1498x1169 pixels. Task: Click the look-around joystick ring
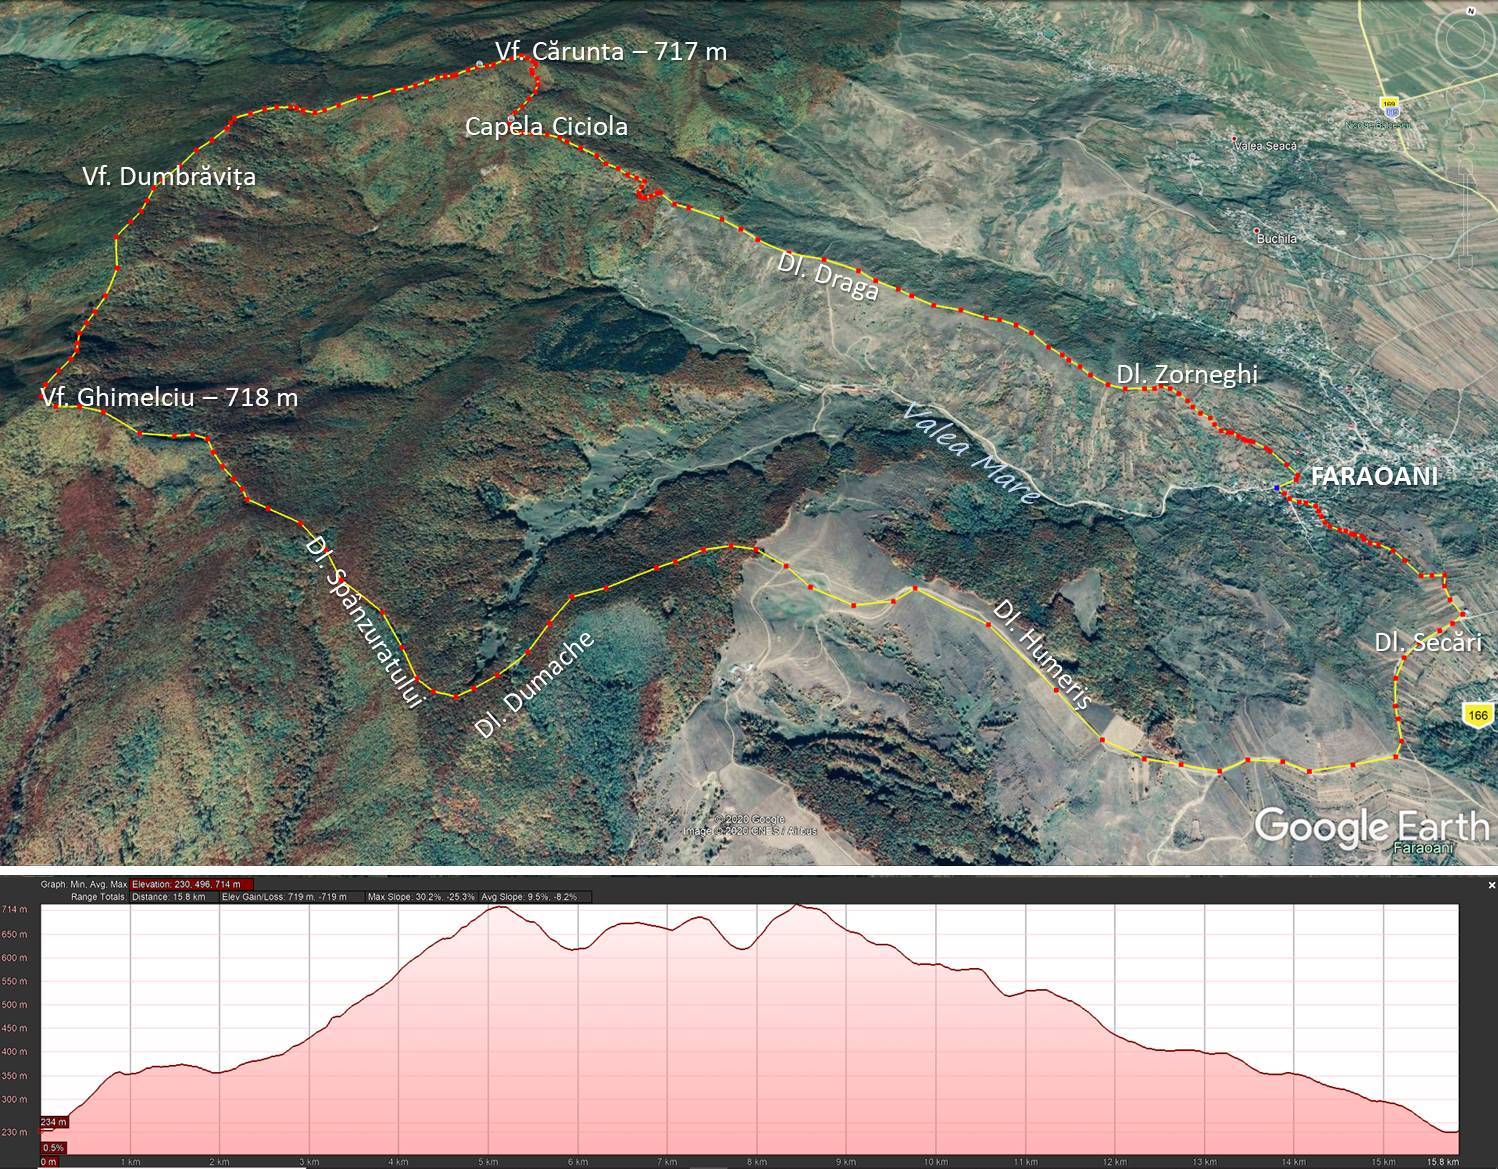point(1467,39)
